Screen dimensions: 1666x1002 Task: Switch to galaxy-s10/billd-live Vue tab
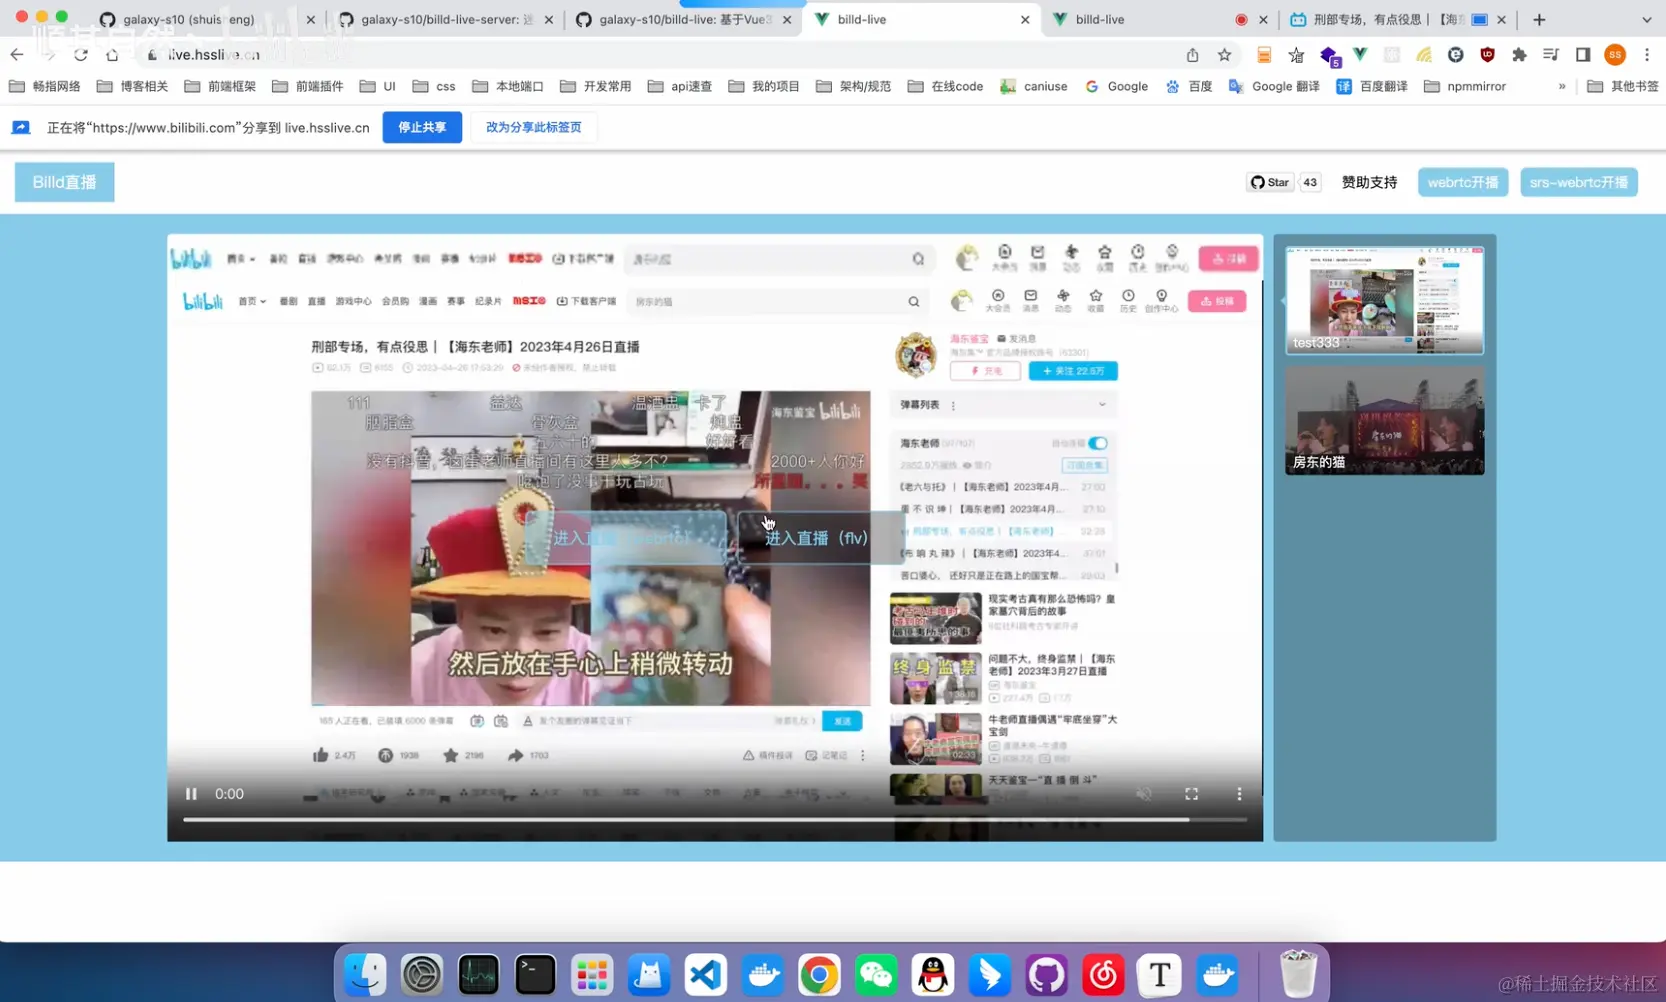click(x=684, y=19)
